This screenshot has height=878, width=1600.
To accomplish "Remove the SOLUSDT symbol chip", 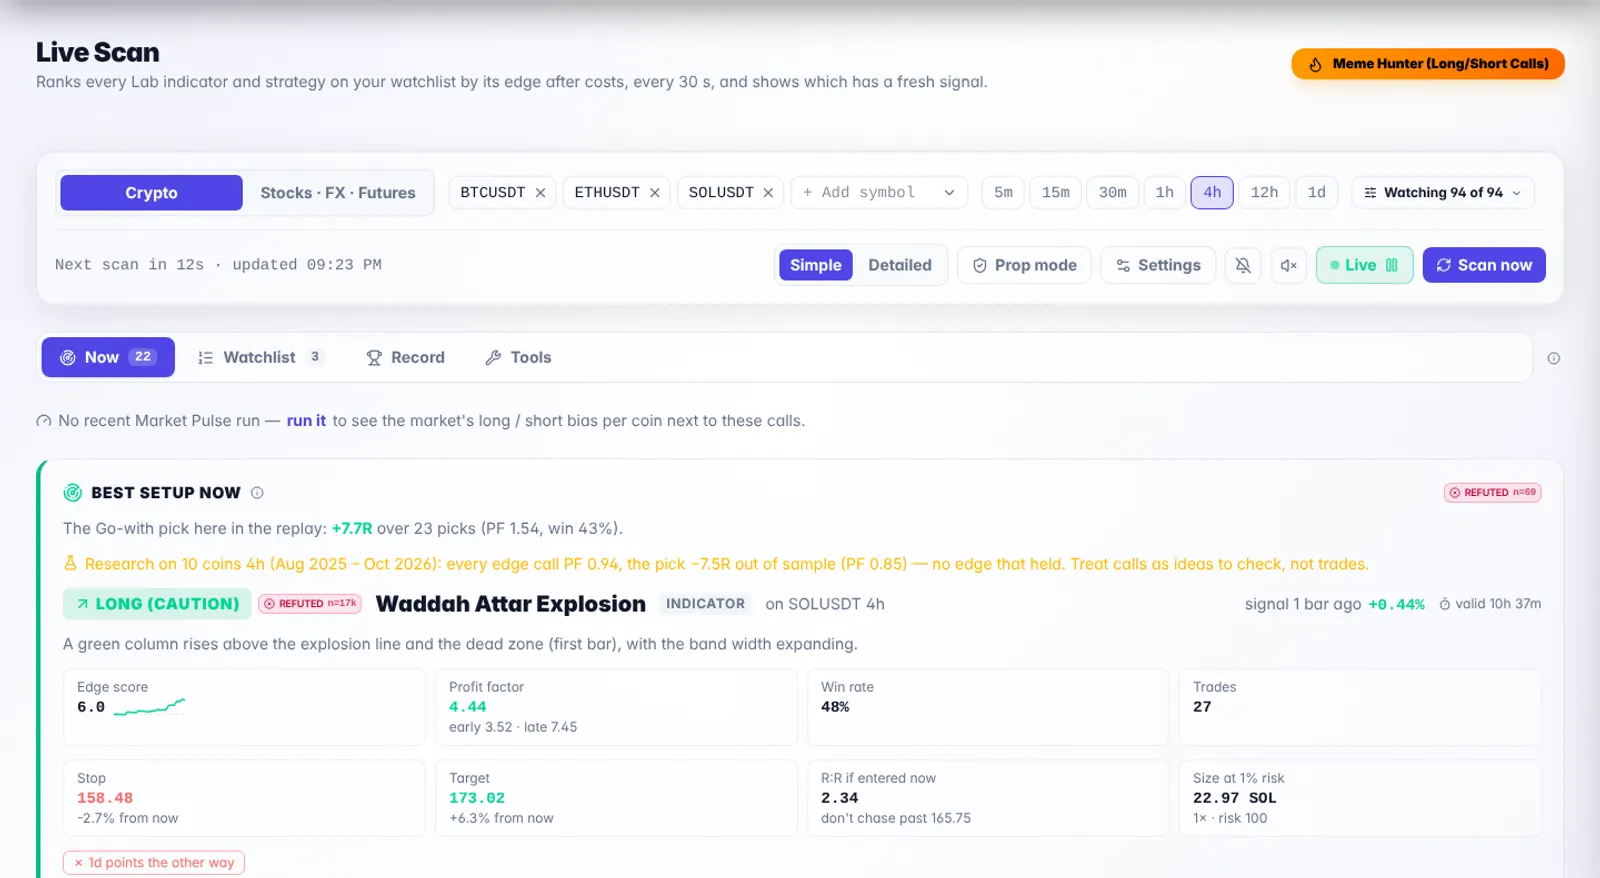I will click(x=768, y=193).
